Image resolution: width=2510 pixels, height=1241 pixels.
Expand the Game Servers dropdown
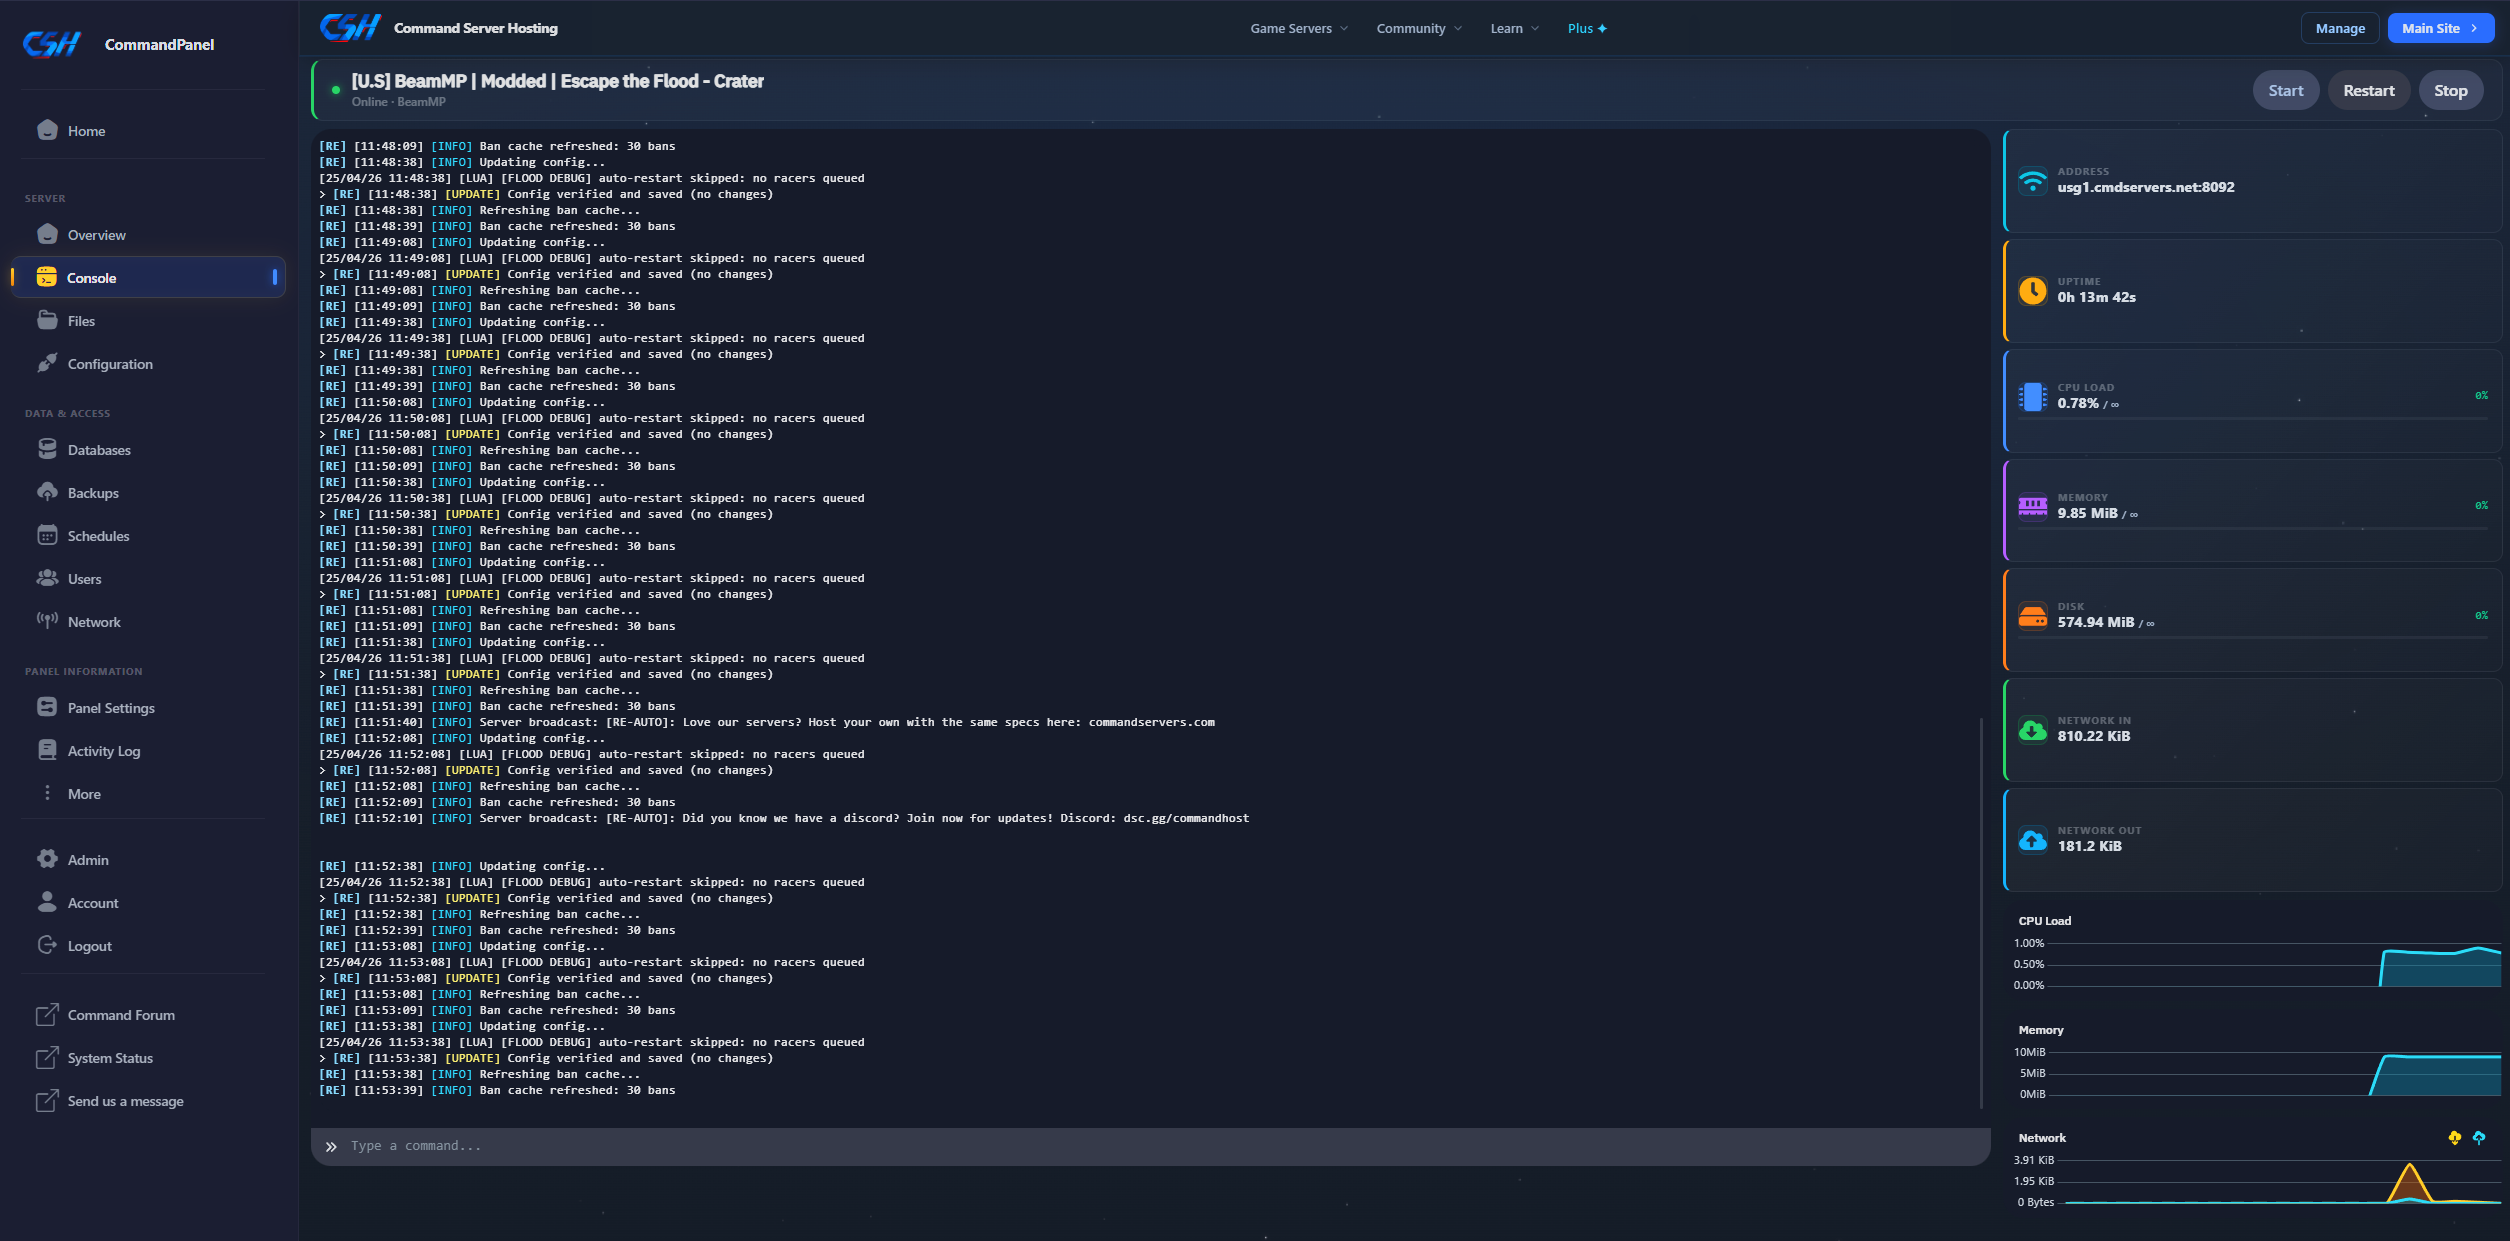1299,28
